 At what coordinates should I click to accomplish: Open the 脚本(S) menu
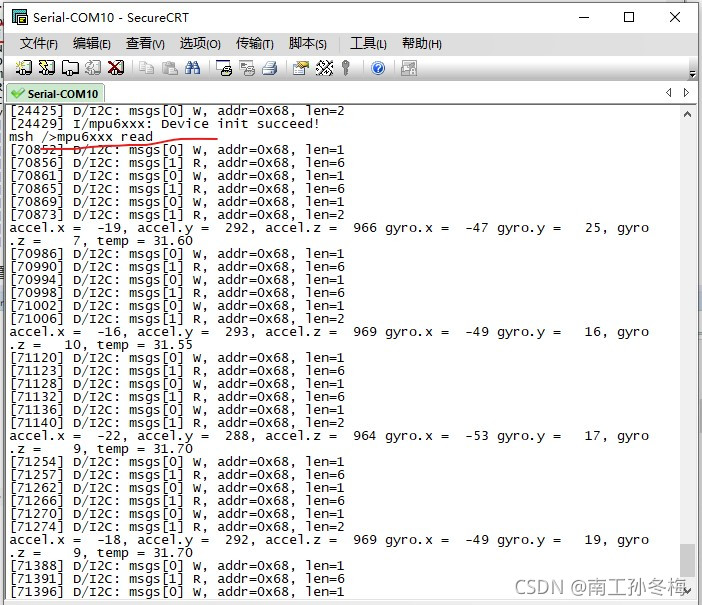(x=308, y=43)
